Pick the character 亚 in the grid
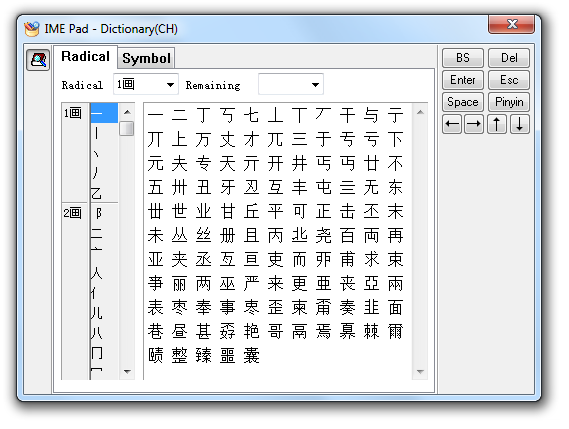The image size is (569, 429). [156, 260]
